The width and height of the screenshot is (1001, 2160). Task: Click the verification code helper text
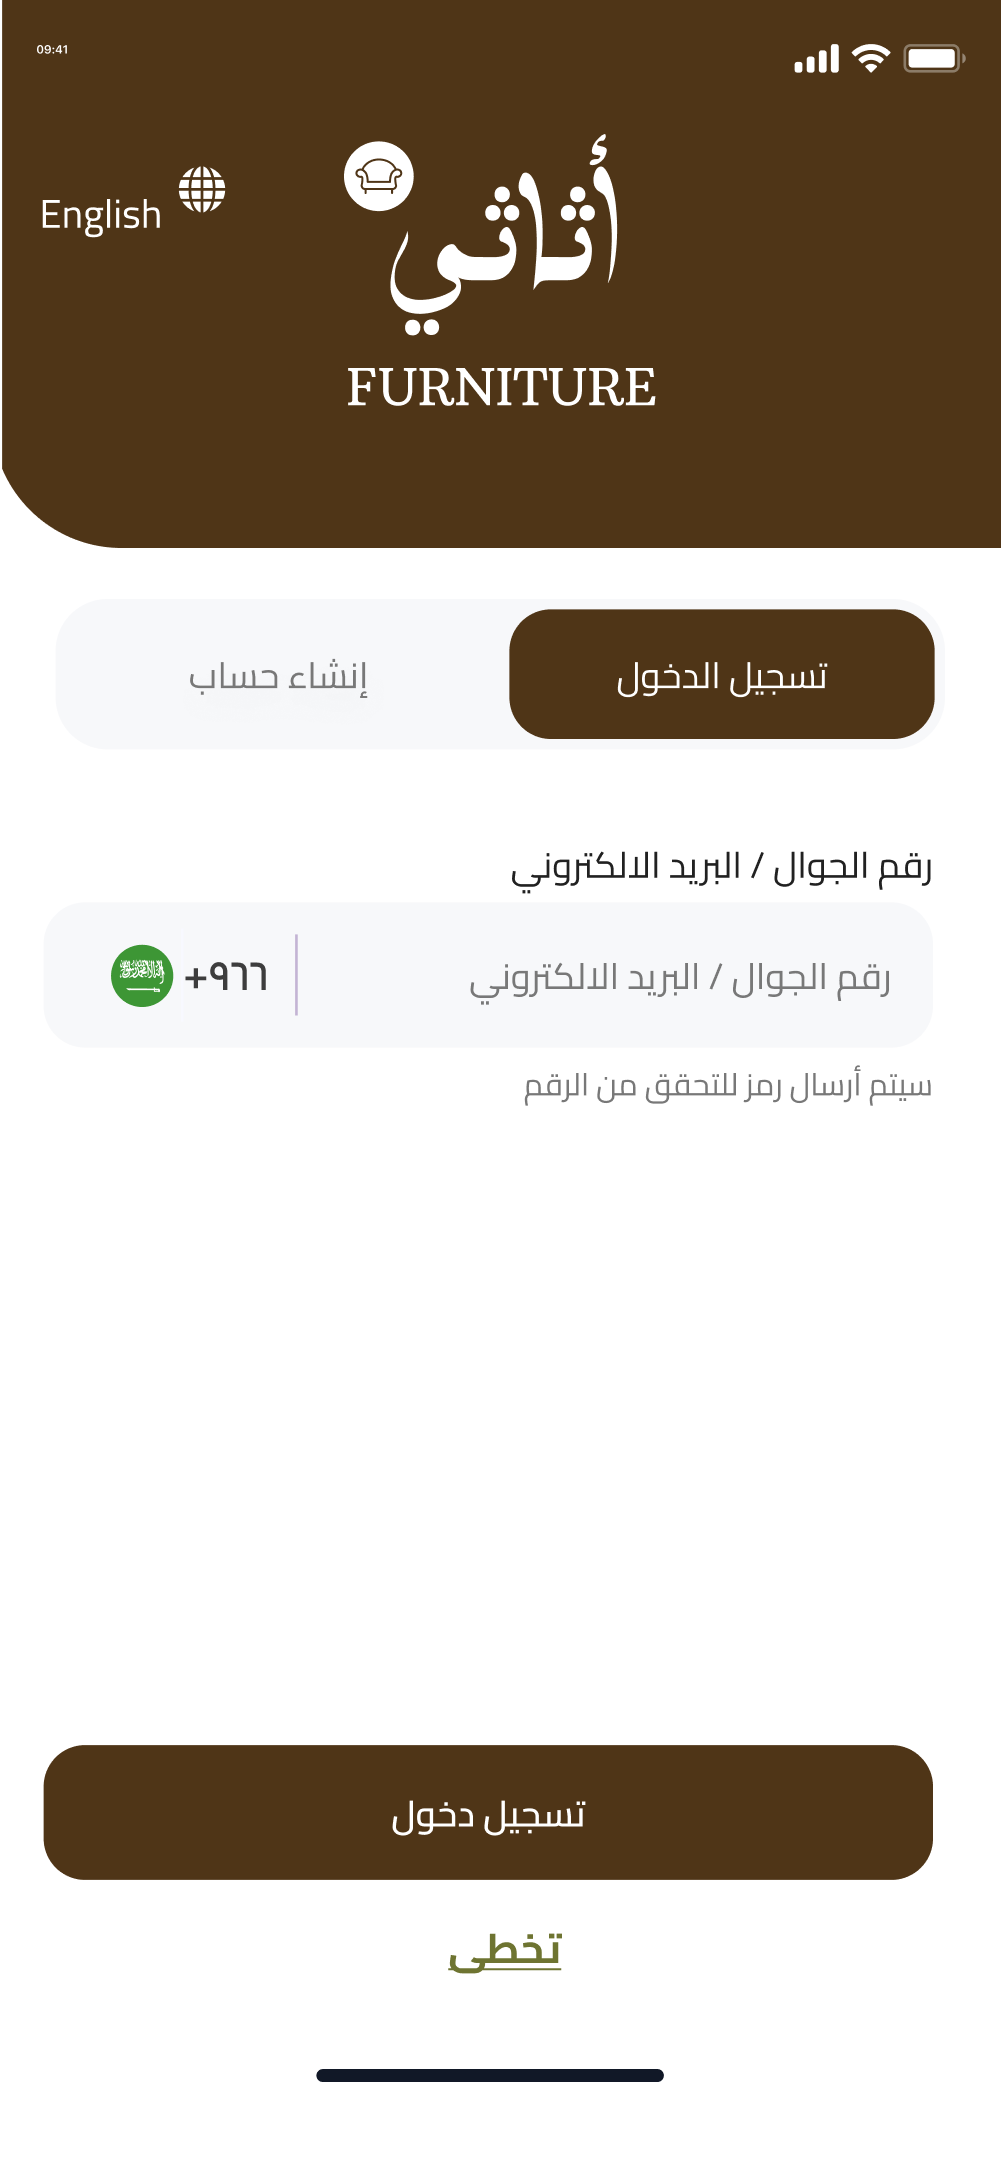point(727,1086)
